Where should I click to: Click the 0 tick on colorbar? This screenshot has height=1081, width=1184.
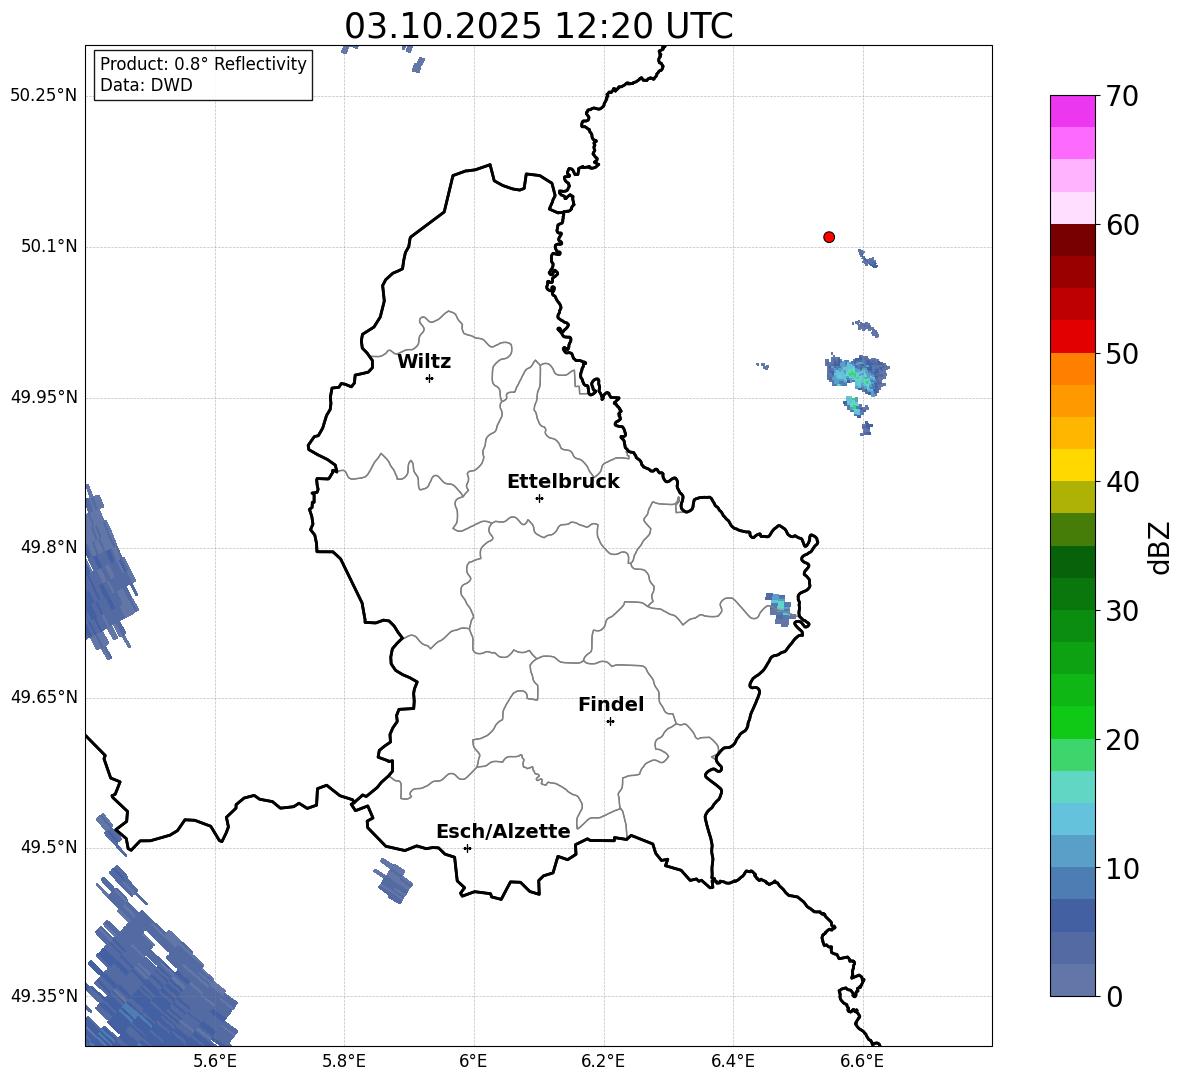1114,997
